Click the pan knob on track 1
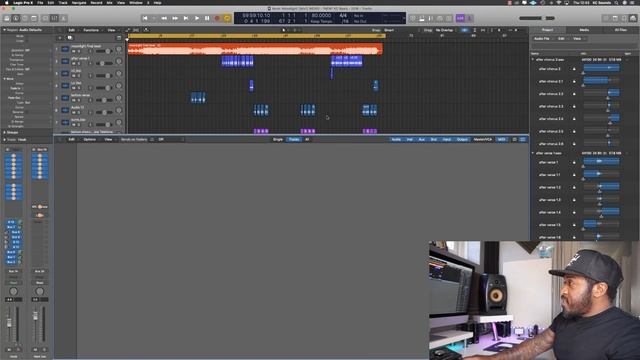This screenshot has width=640, height=360. pos(119,49)
